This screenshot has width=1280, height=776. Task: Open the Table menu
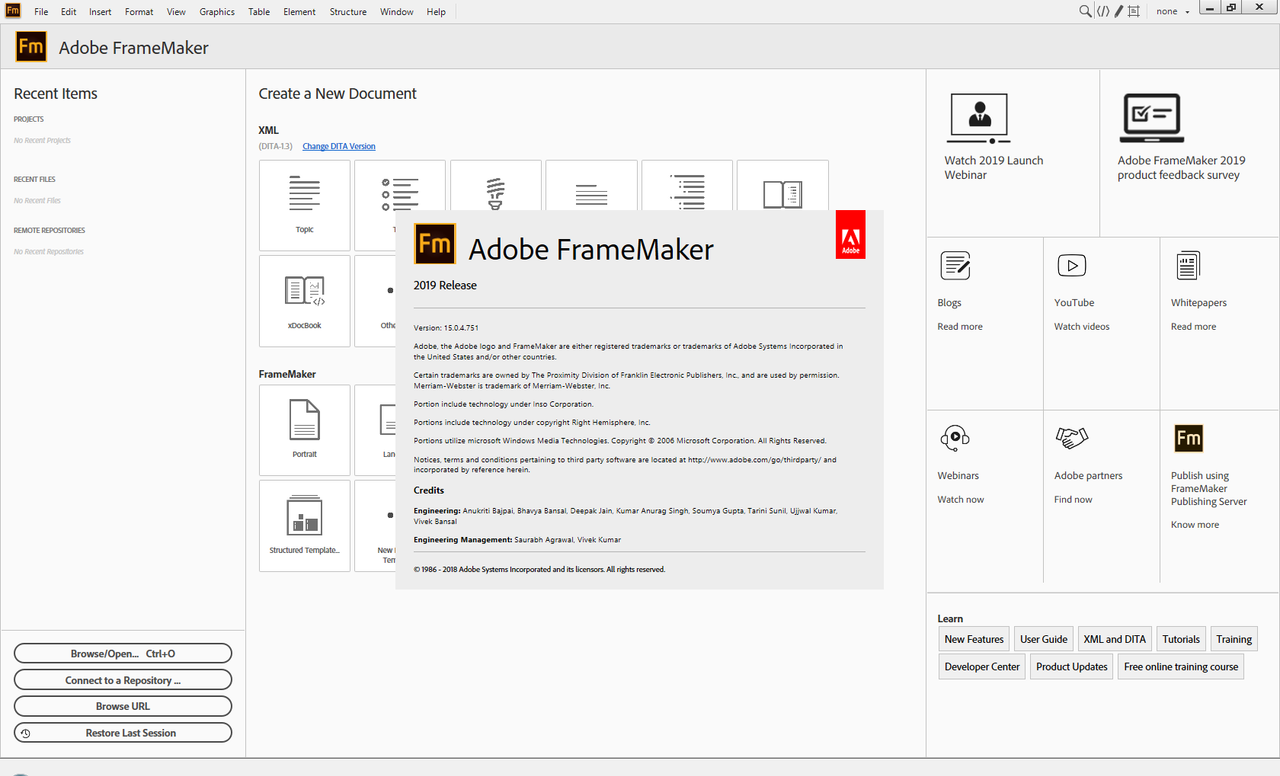point(259,12)
